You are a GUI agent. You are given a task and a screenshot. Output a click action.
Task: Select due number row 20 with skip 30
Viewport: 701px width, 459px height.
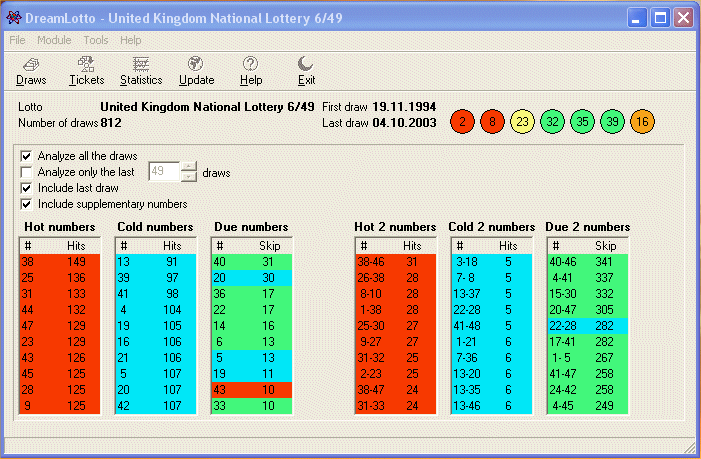[252, 278]
